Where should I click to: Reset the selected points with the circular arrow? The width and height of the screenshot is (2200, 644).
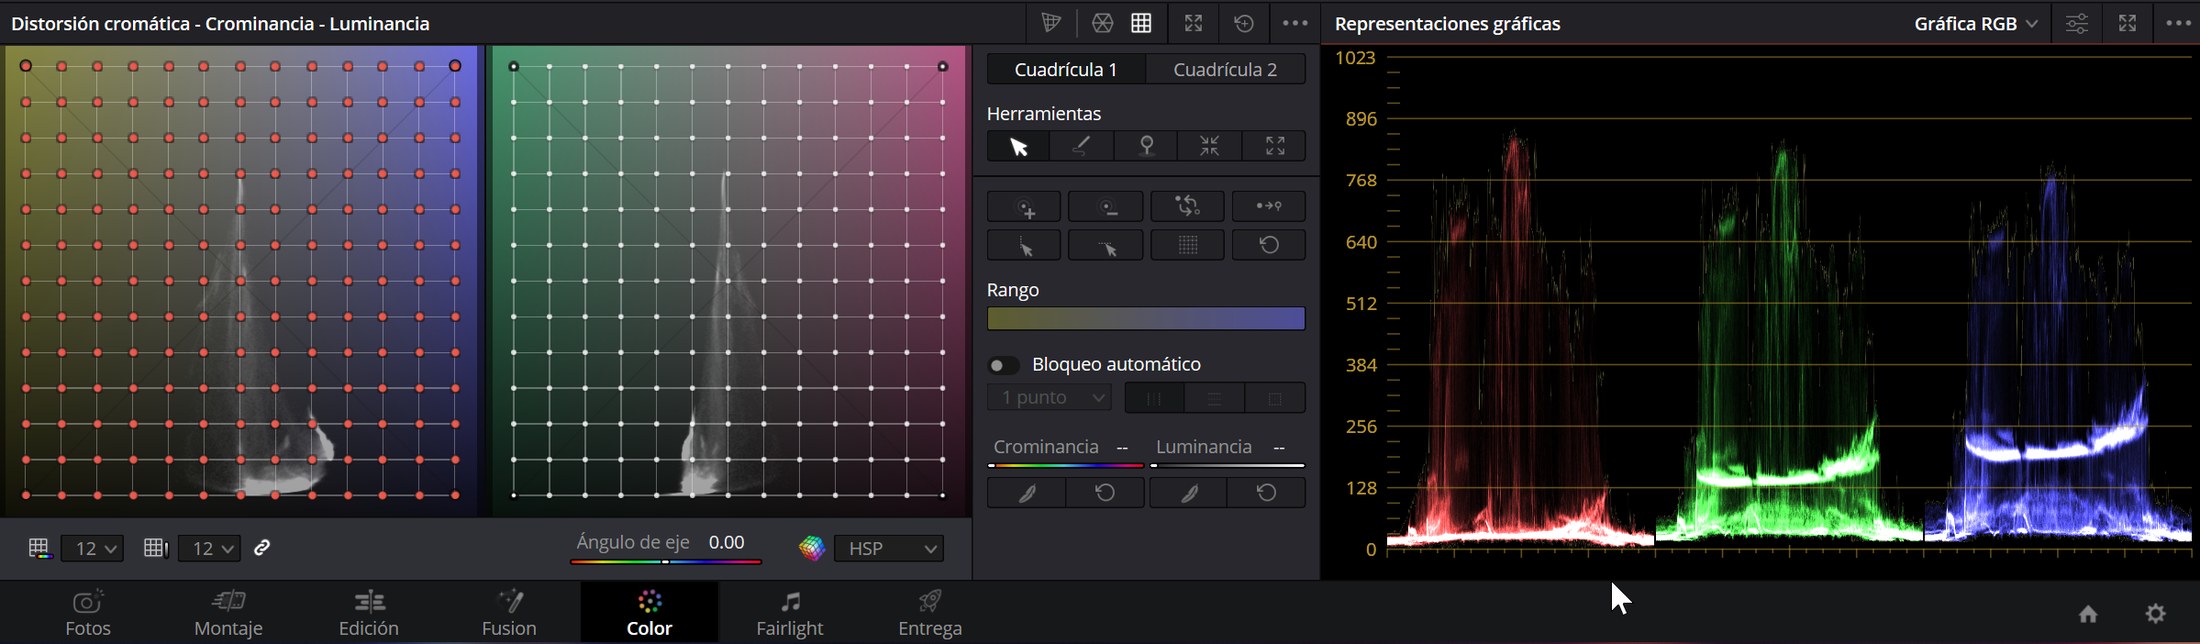point(1268,245)
